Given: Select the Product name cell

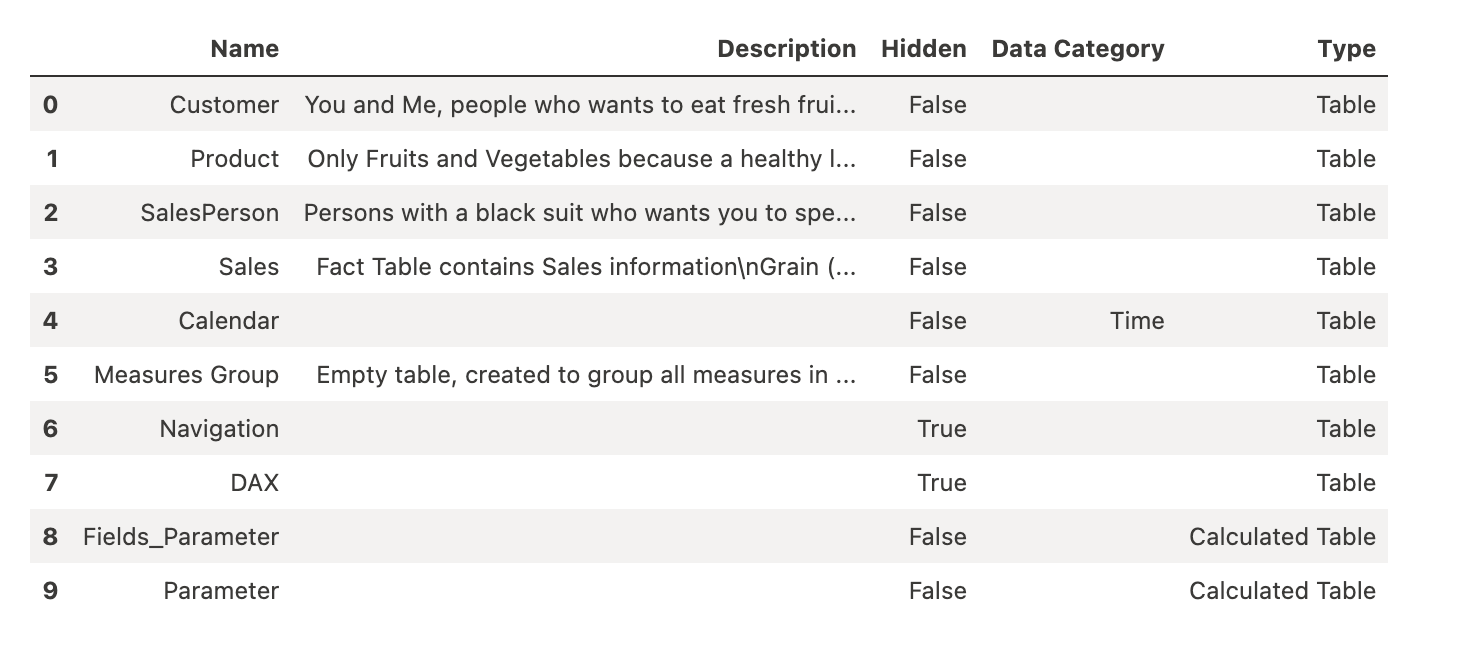Looking at the screenshot, I should 235,159.
